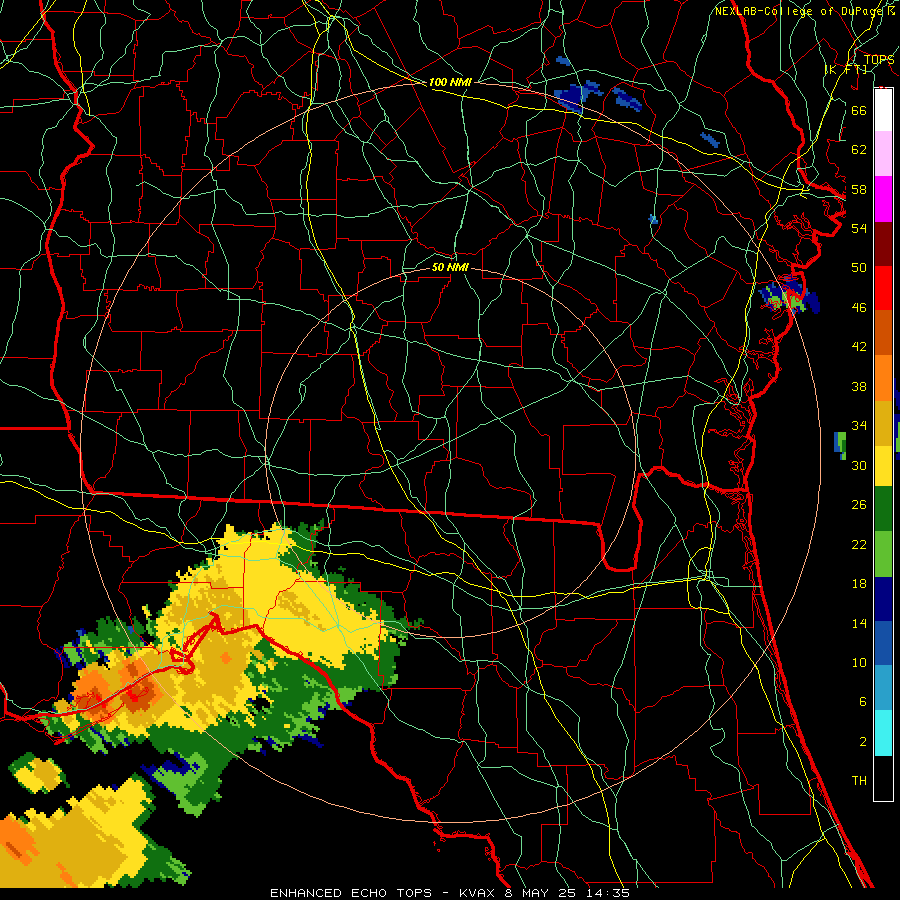Select the 22 legend label
Screen dimensions: 900x900
pos(859,544)
